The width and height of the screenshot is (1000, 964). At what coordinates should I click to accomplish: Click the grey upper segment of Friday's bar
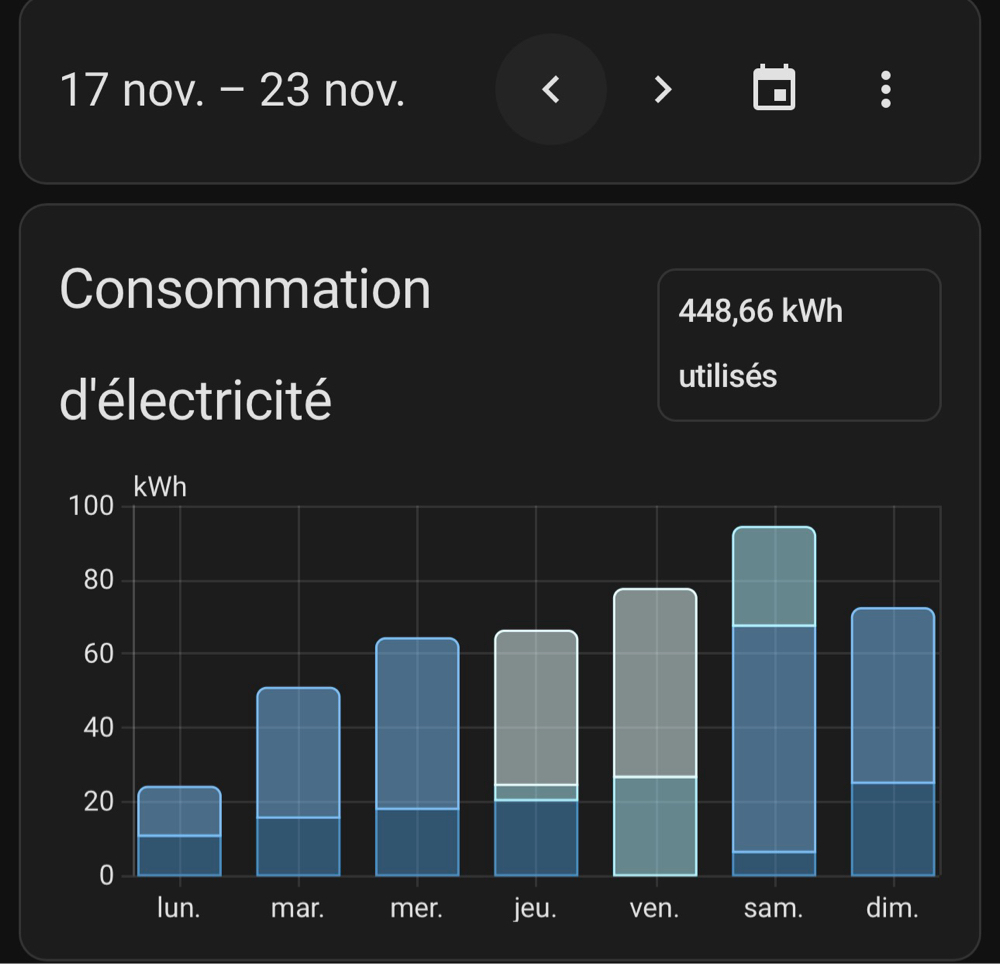click(655, 682)
